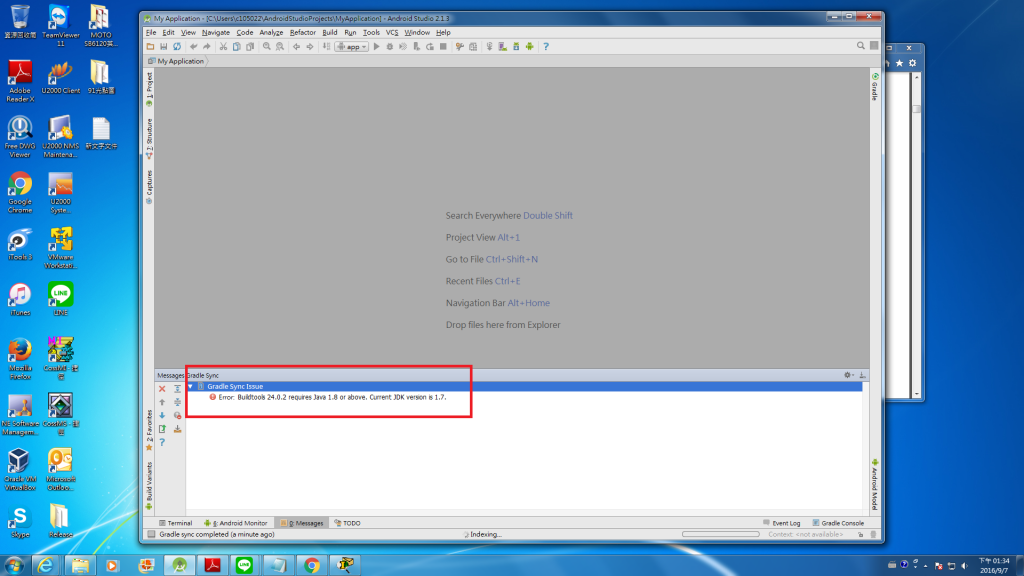The image size is (1024, 576).
Task: Click the Back navigation arrow
Action: pos(296,46)
